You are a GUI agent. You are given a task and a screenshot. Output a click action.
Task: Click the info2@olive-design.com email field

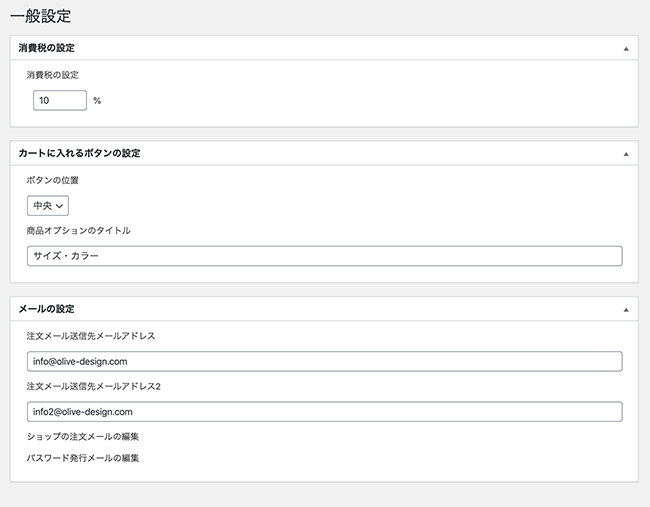tap(325, 412)
